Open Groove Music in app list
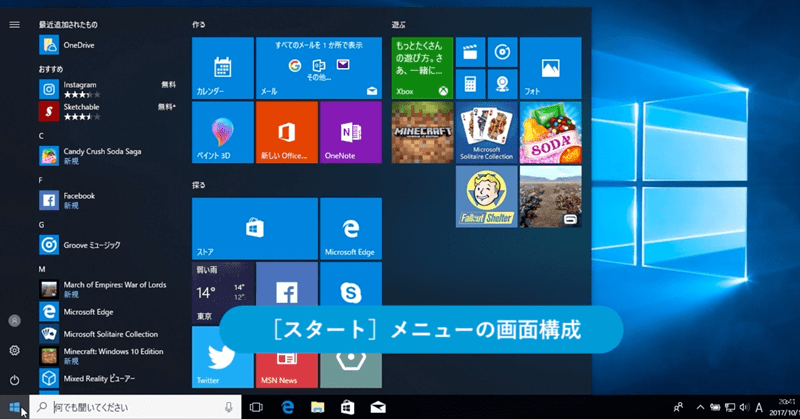This screenshot has width=800, height=419. [x=108, y=245]
